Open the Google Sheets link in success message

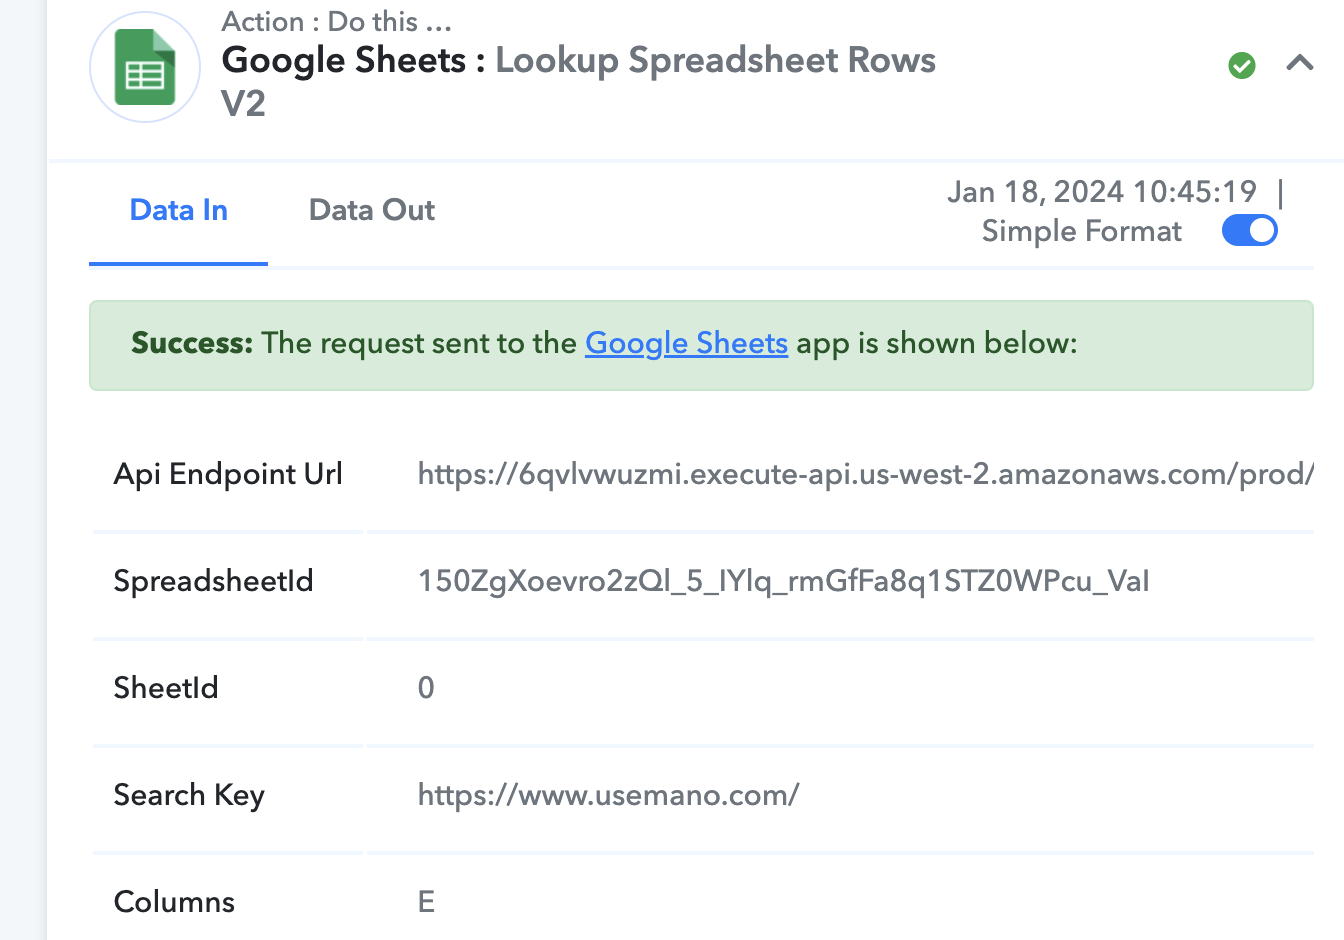[686, 343]
